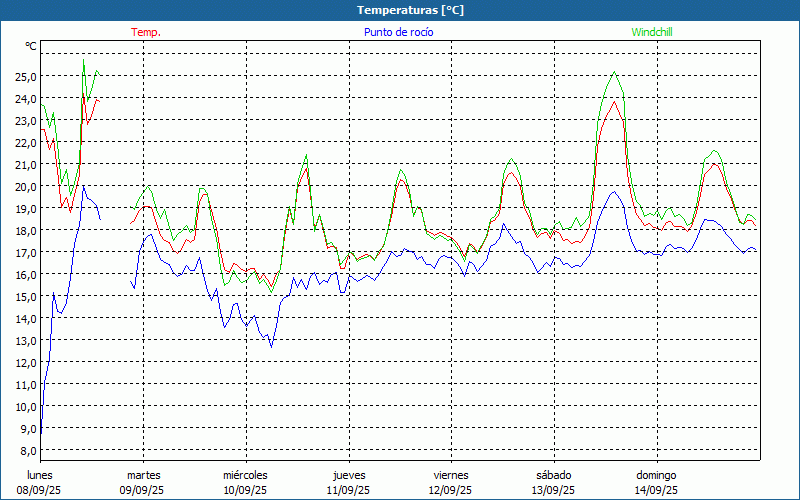The width and height of the screenshot is (800, 500).
Task: Select the lunes day label
Action: point(40,475)
